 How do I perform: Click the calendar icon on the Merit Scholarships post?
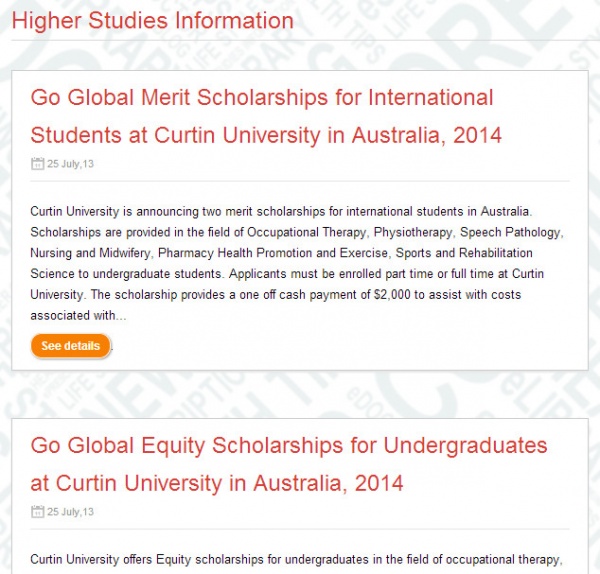click(37, 164)
